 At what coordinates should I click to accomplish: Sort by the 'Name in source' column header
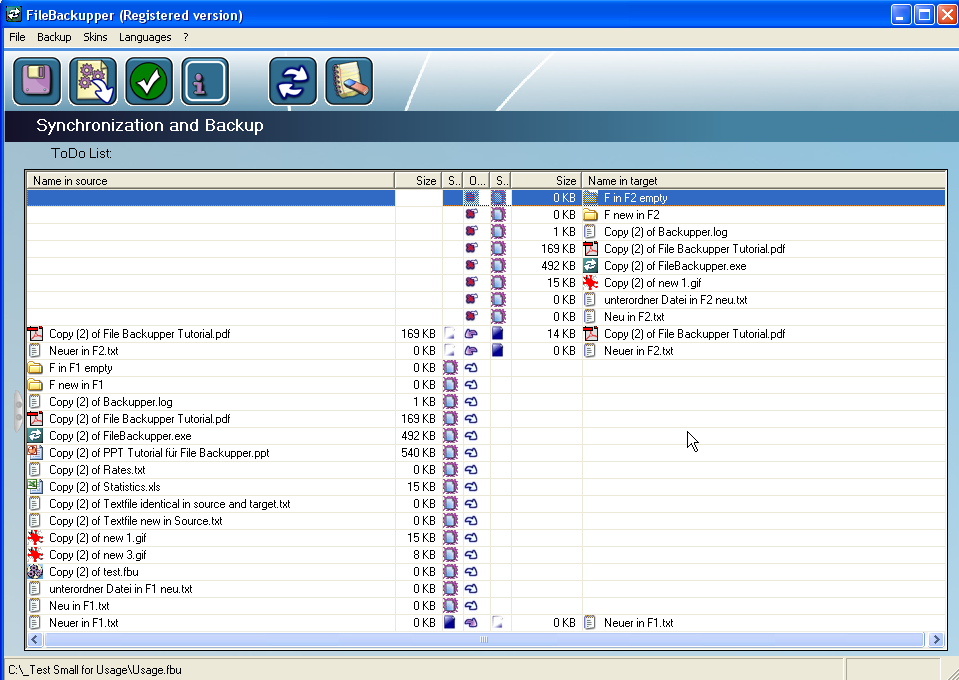tap(210, 180)
